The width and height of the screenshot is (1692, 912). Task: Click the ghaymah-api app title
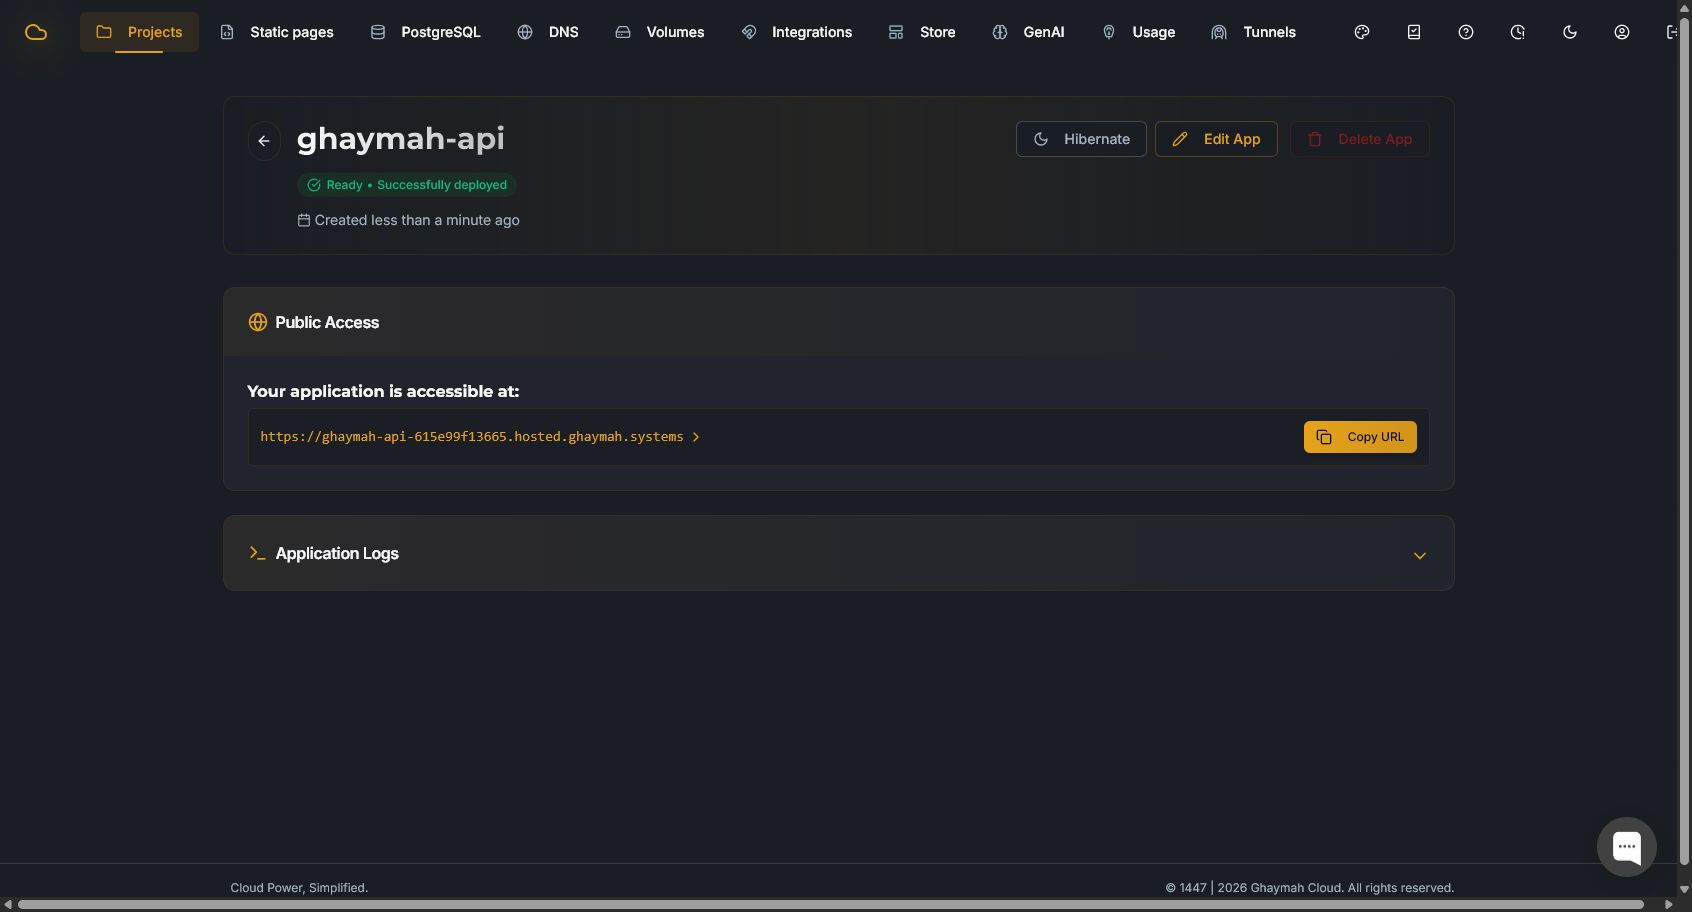(401, 139)
